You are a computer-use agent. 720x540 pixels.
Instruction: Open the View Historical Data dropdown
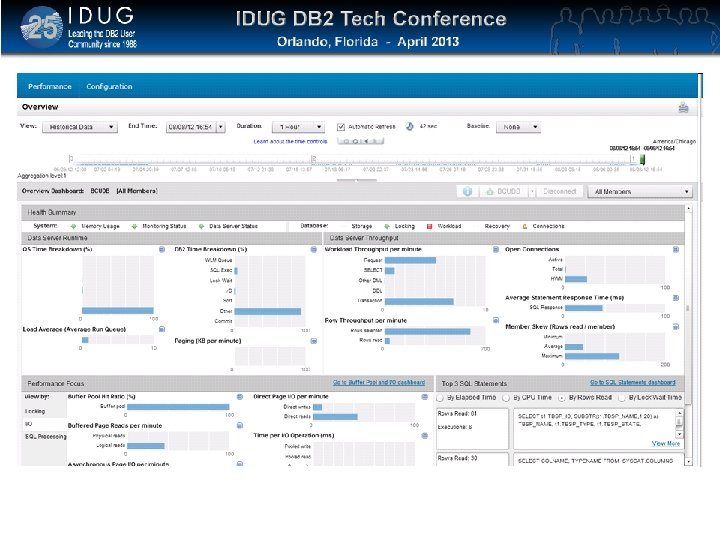[x=80, y=127]
